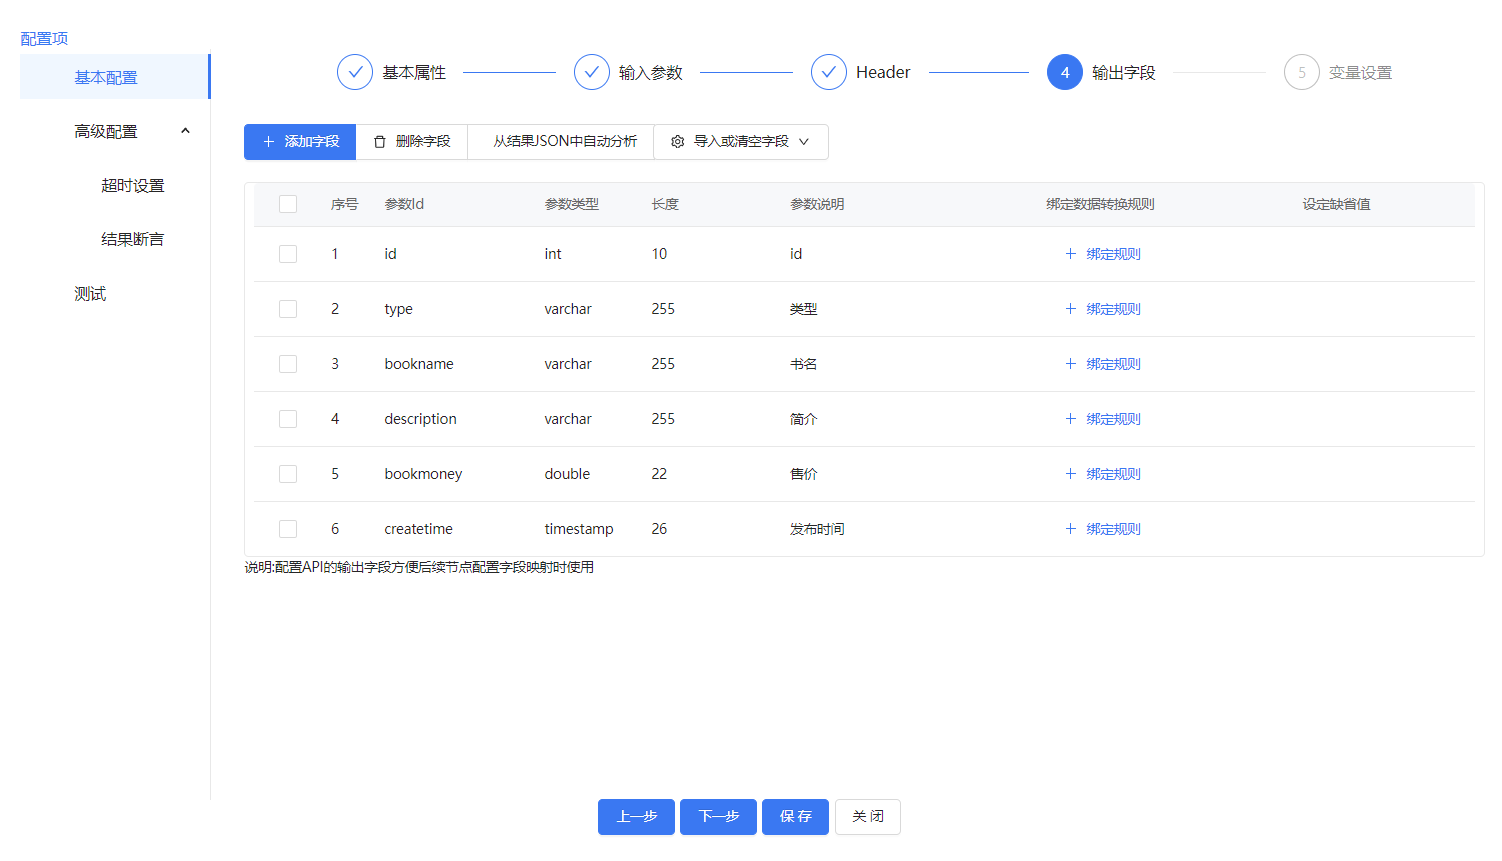Viewport: 1502px width, 861px height.
Task: Click the 书名 description cell
Action: coord(804,364)
